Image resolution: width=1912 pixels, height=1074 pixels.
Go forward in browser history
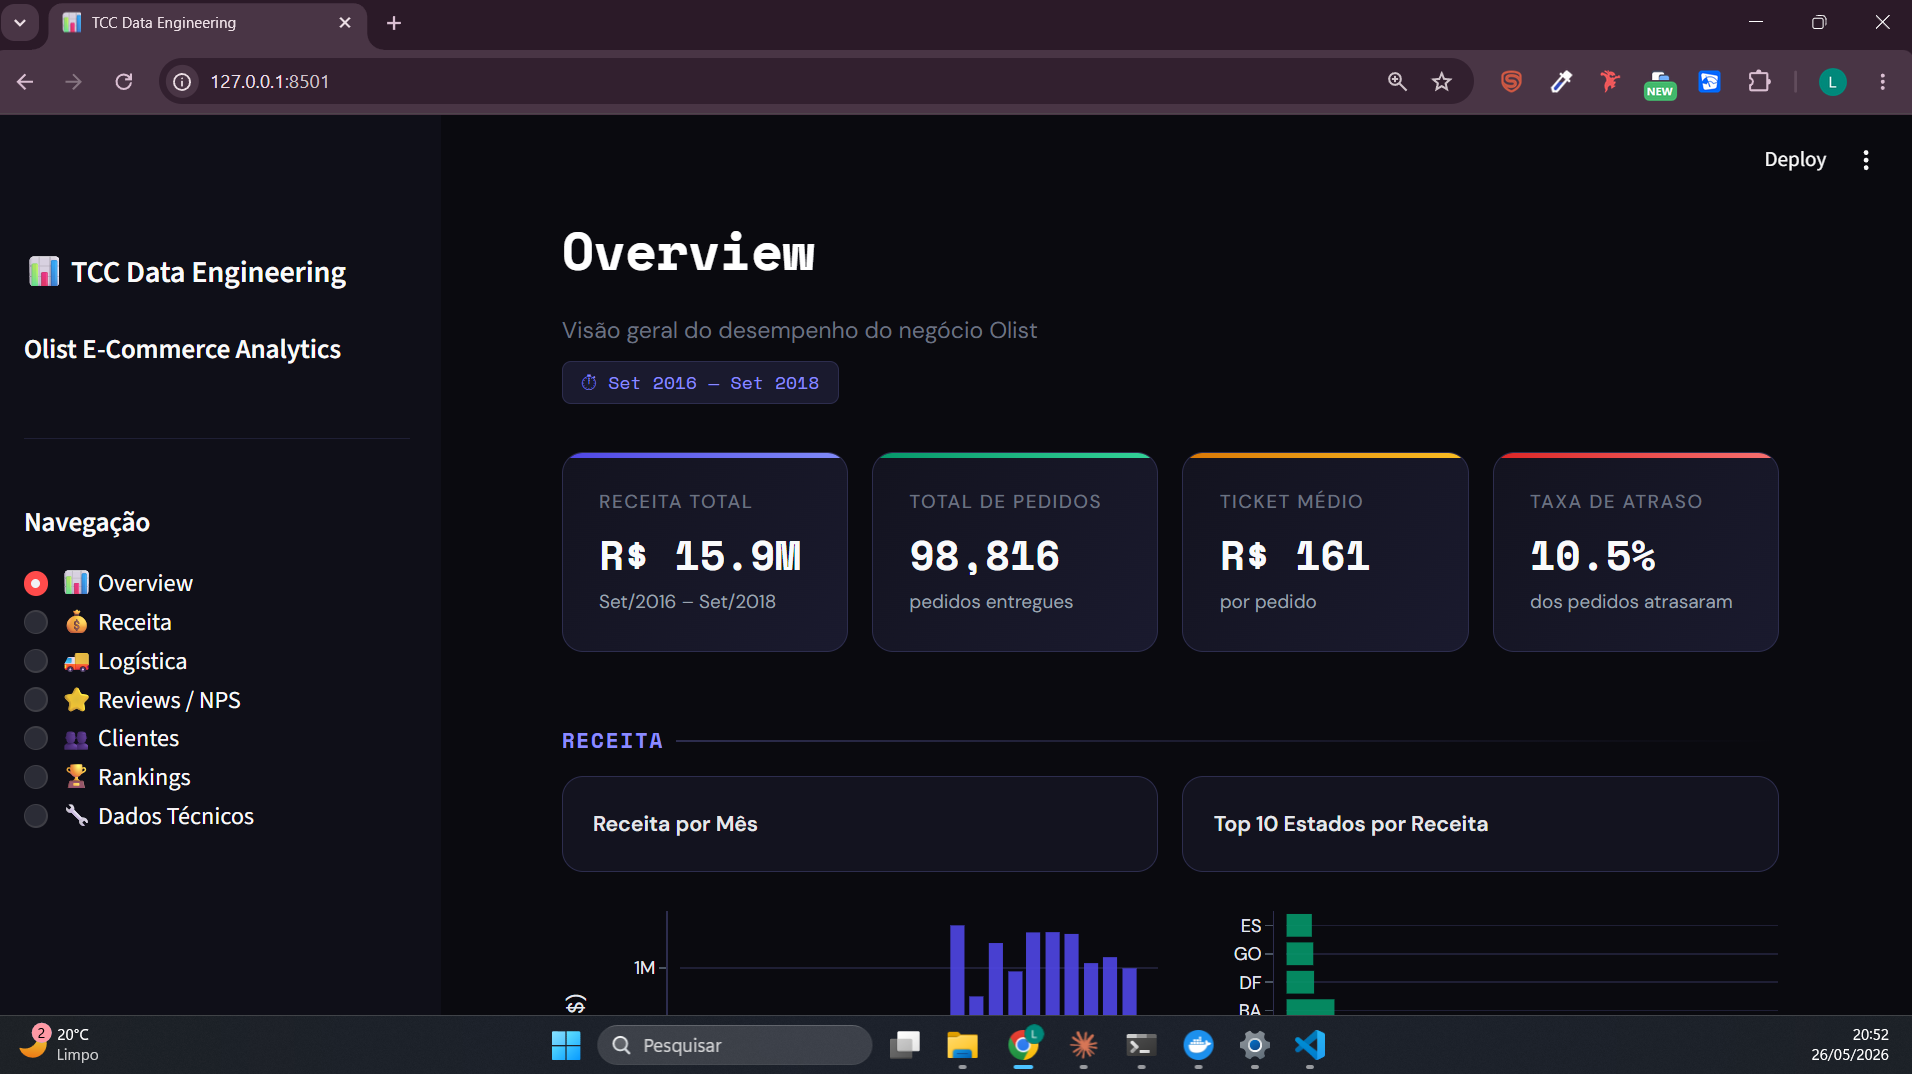(73, 81)
